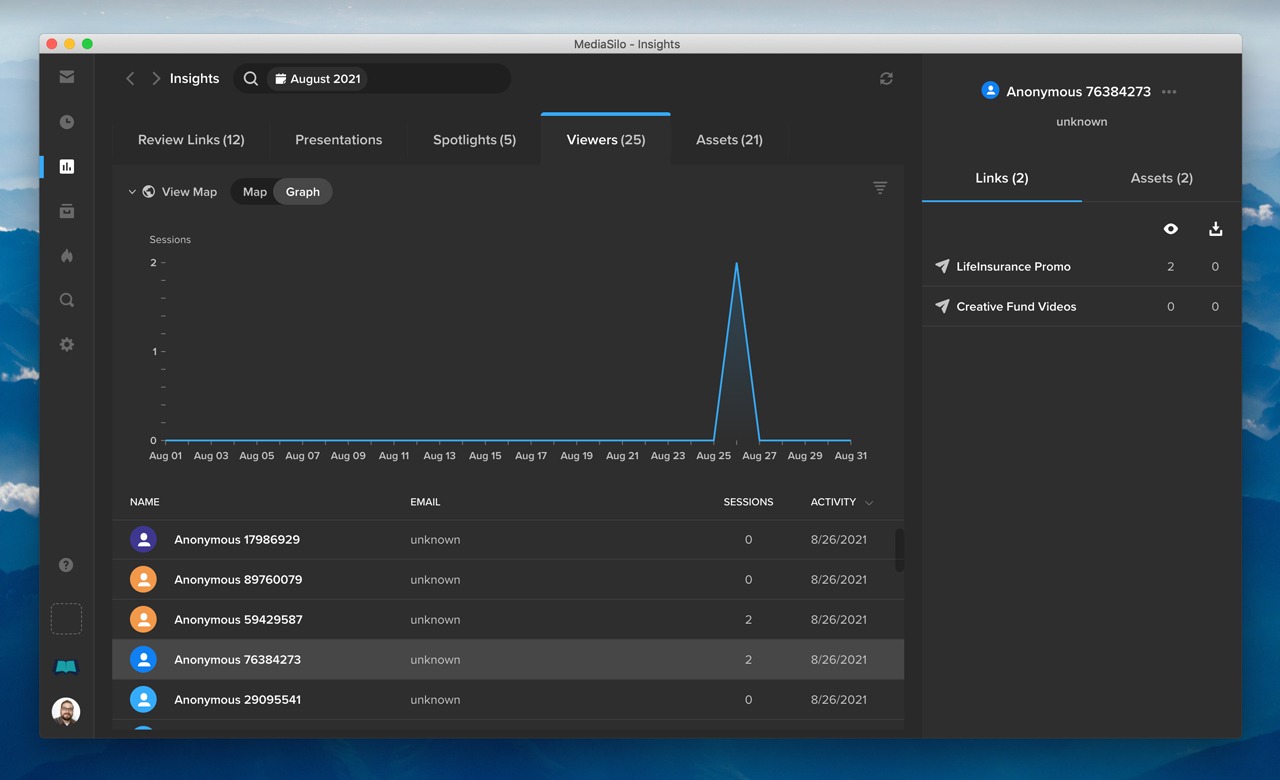Toggle the Graph view mode
1280x780 pixels.
tap(302, 191)
